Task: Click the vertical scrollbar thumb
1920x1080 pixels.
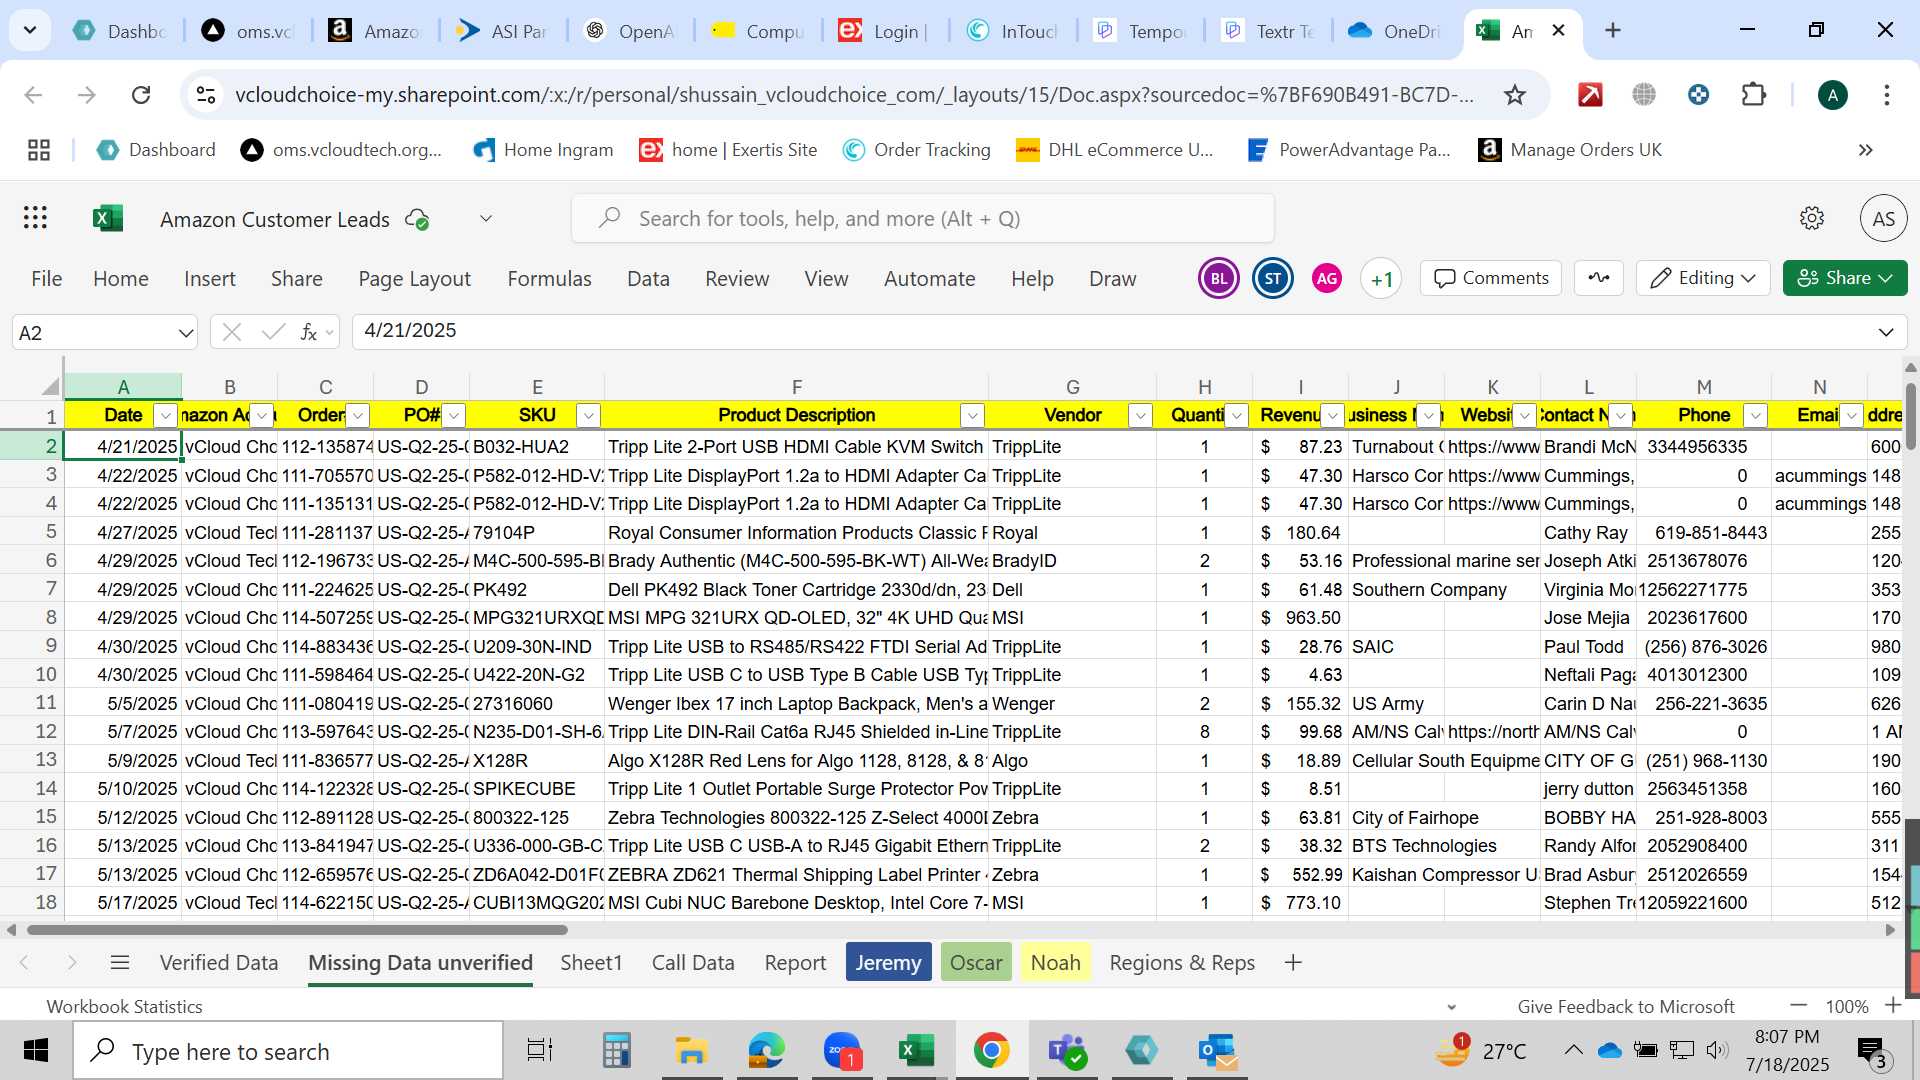Action: coord(1911,416)
